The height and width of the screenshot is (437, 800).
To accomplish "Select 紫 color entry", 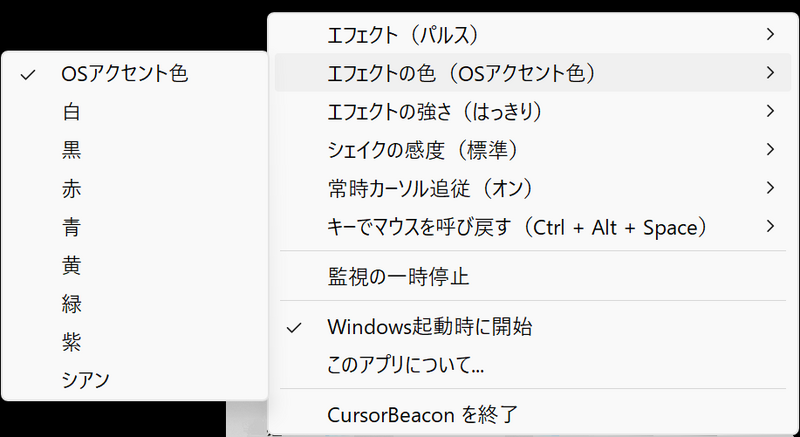I will 135,342.
